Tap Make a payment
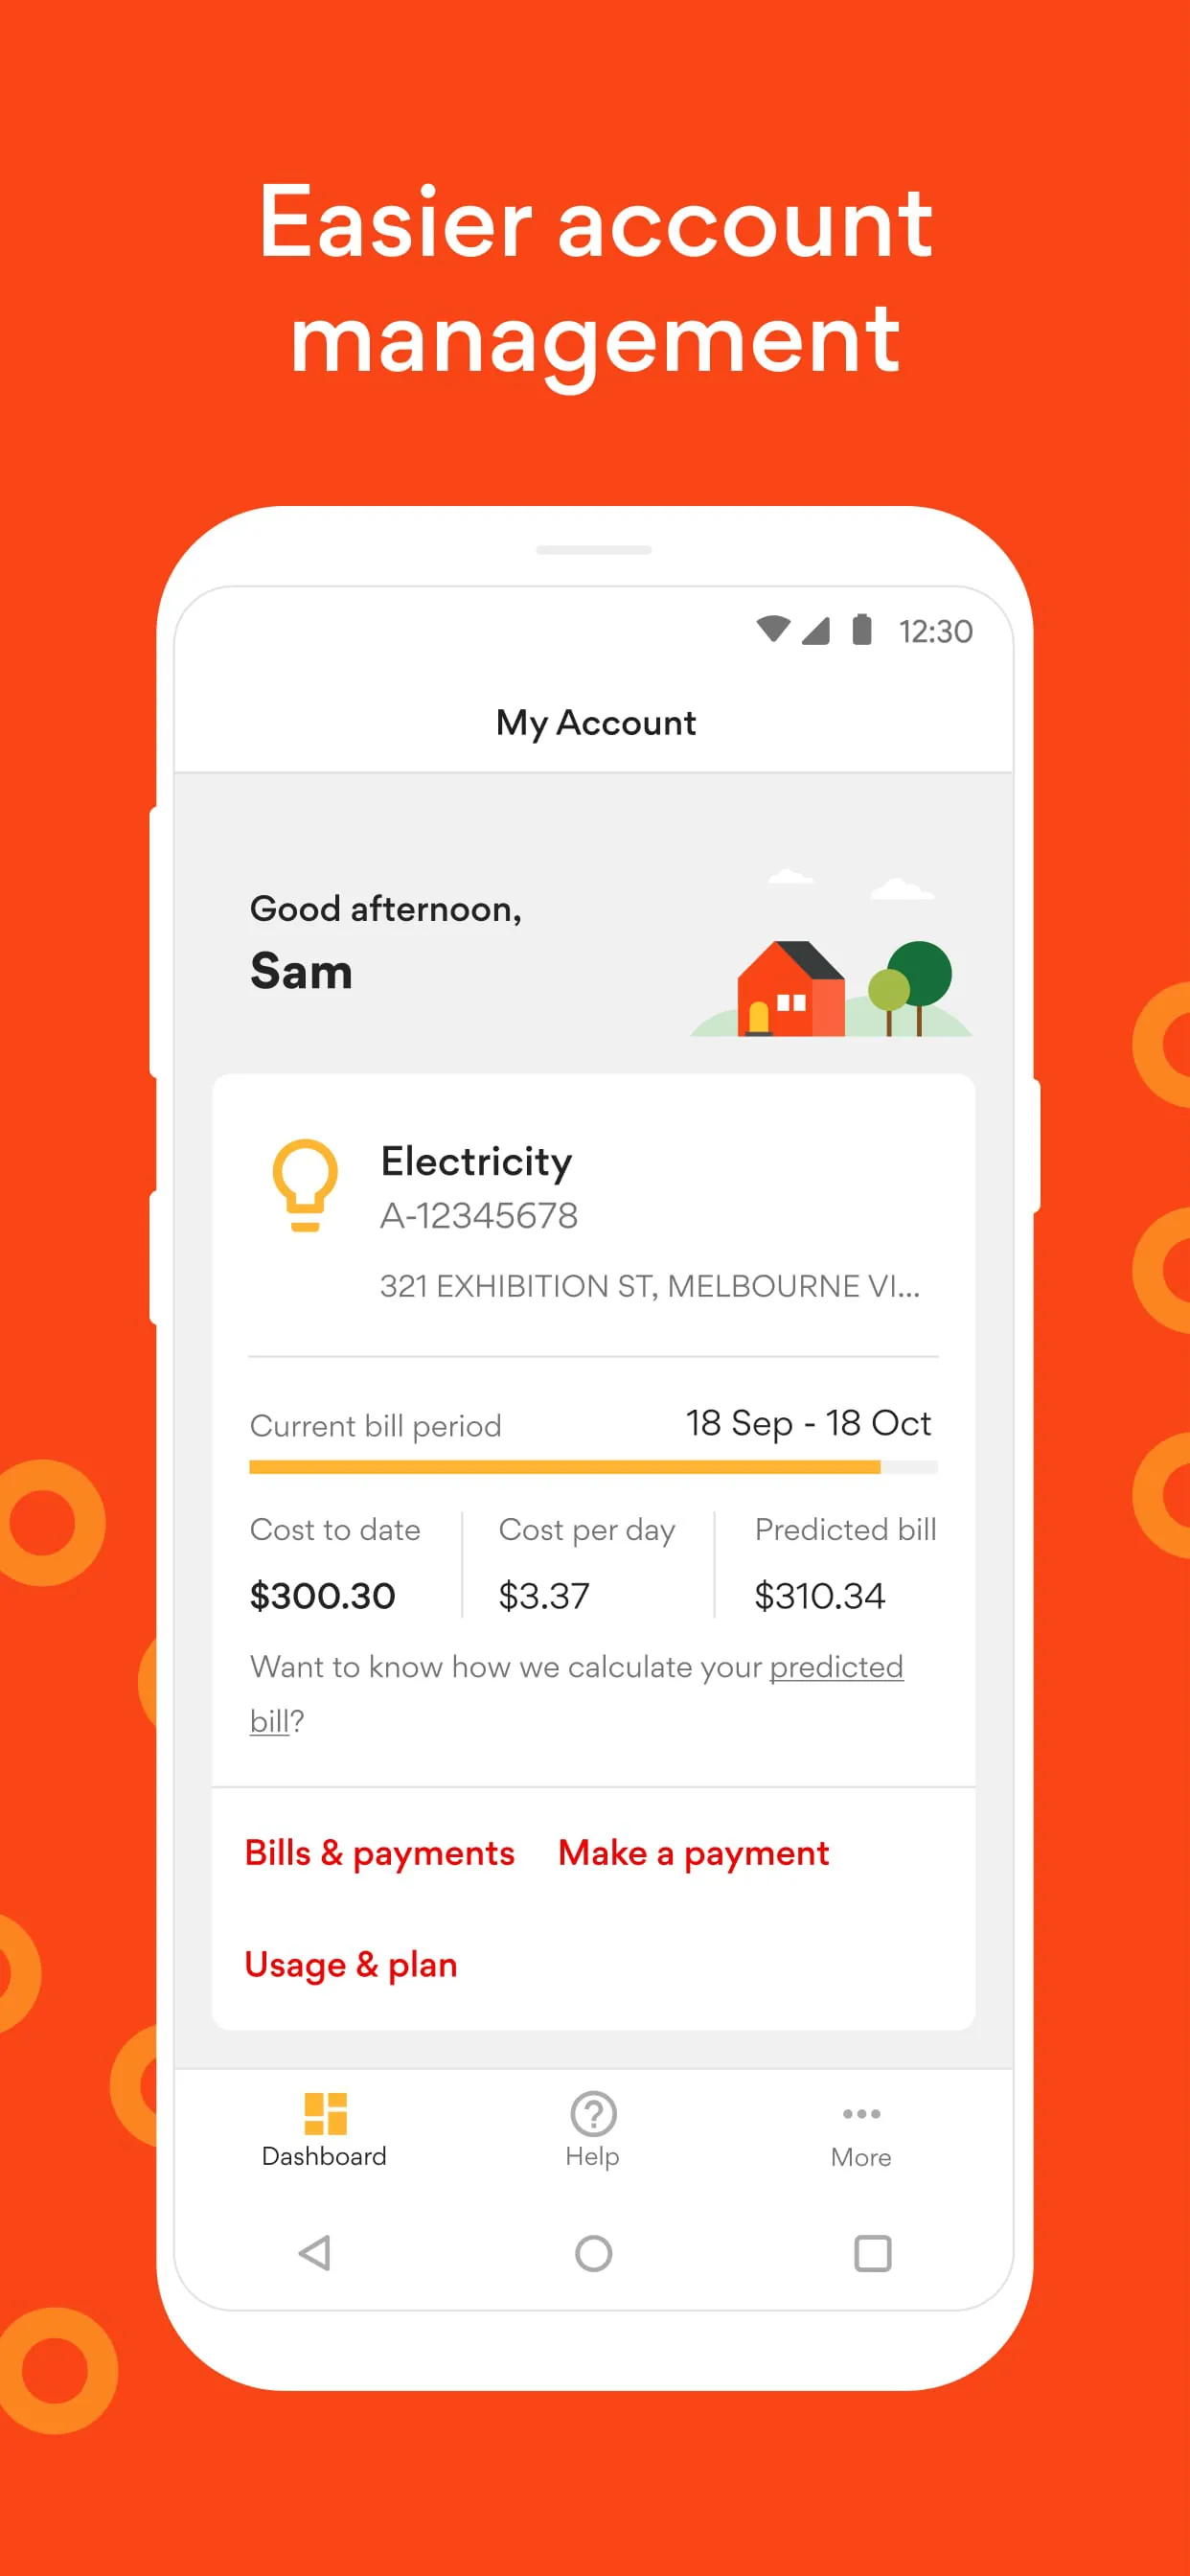The height and width of the screenshot is (2576, 1190). [692, 1853]
